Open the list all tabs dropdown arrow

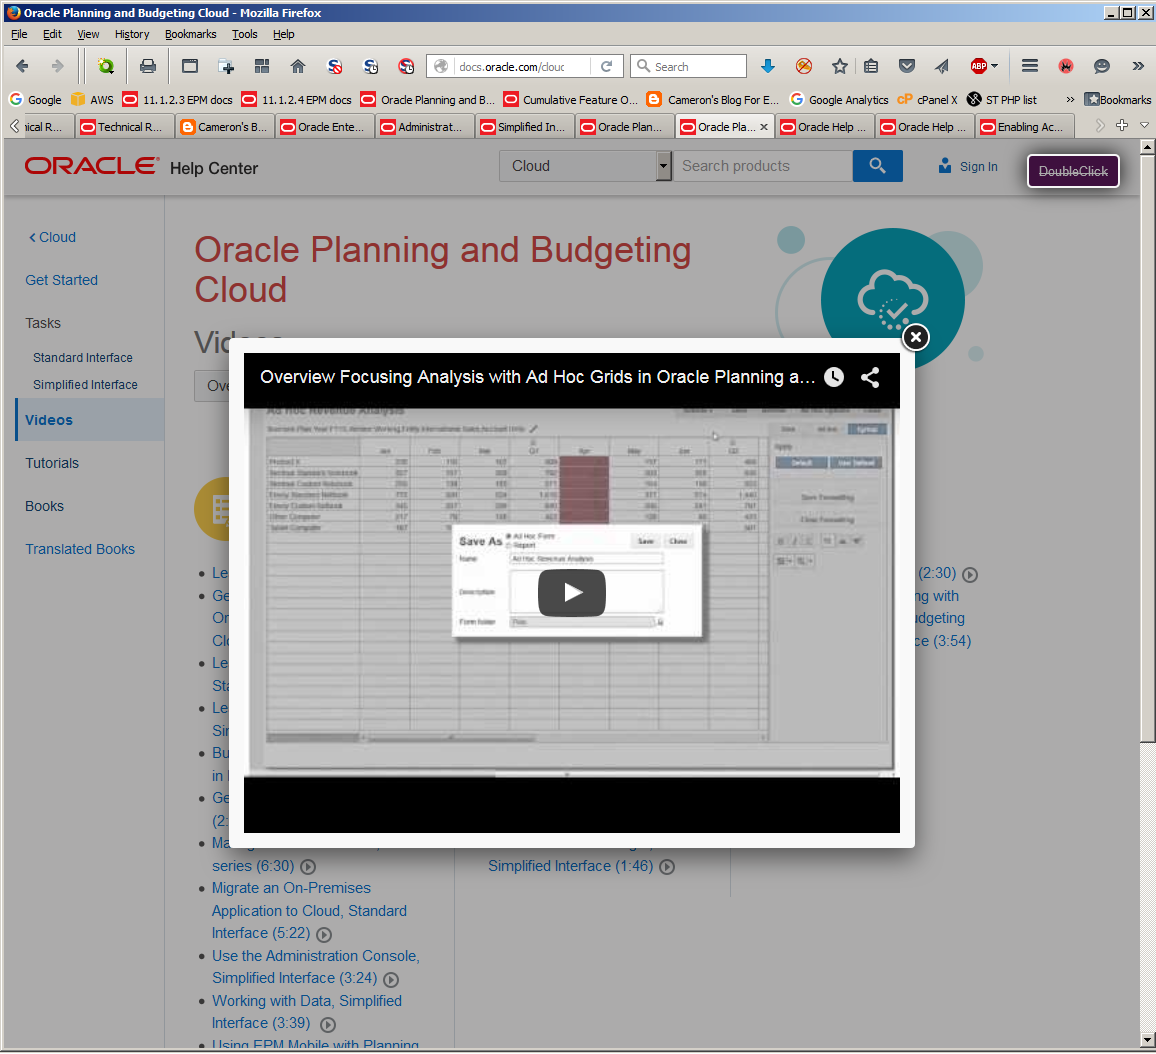[x=1144, y=126]
